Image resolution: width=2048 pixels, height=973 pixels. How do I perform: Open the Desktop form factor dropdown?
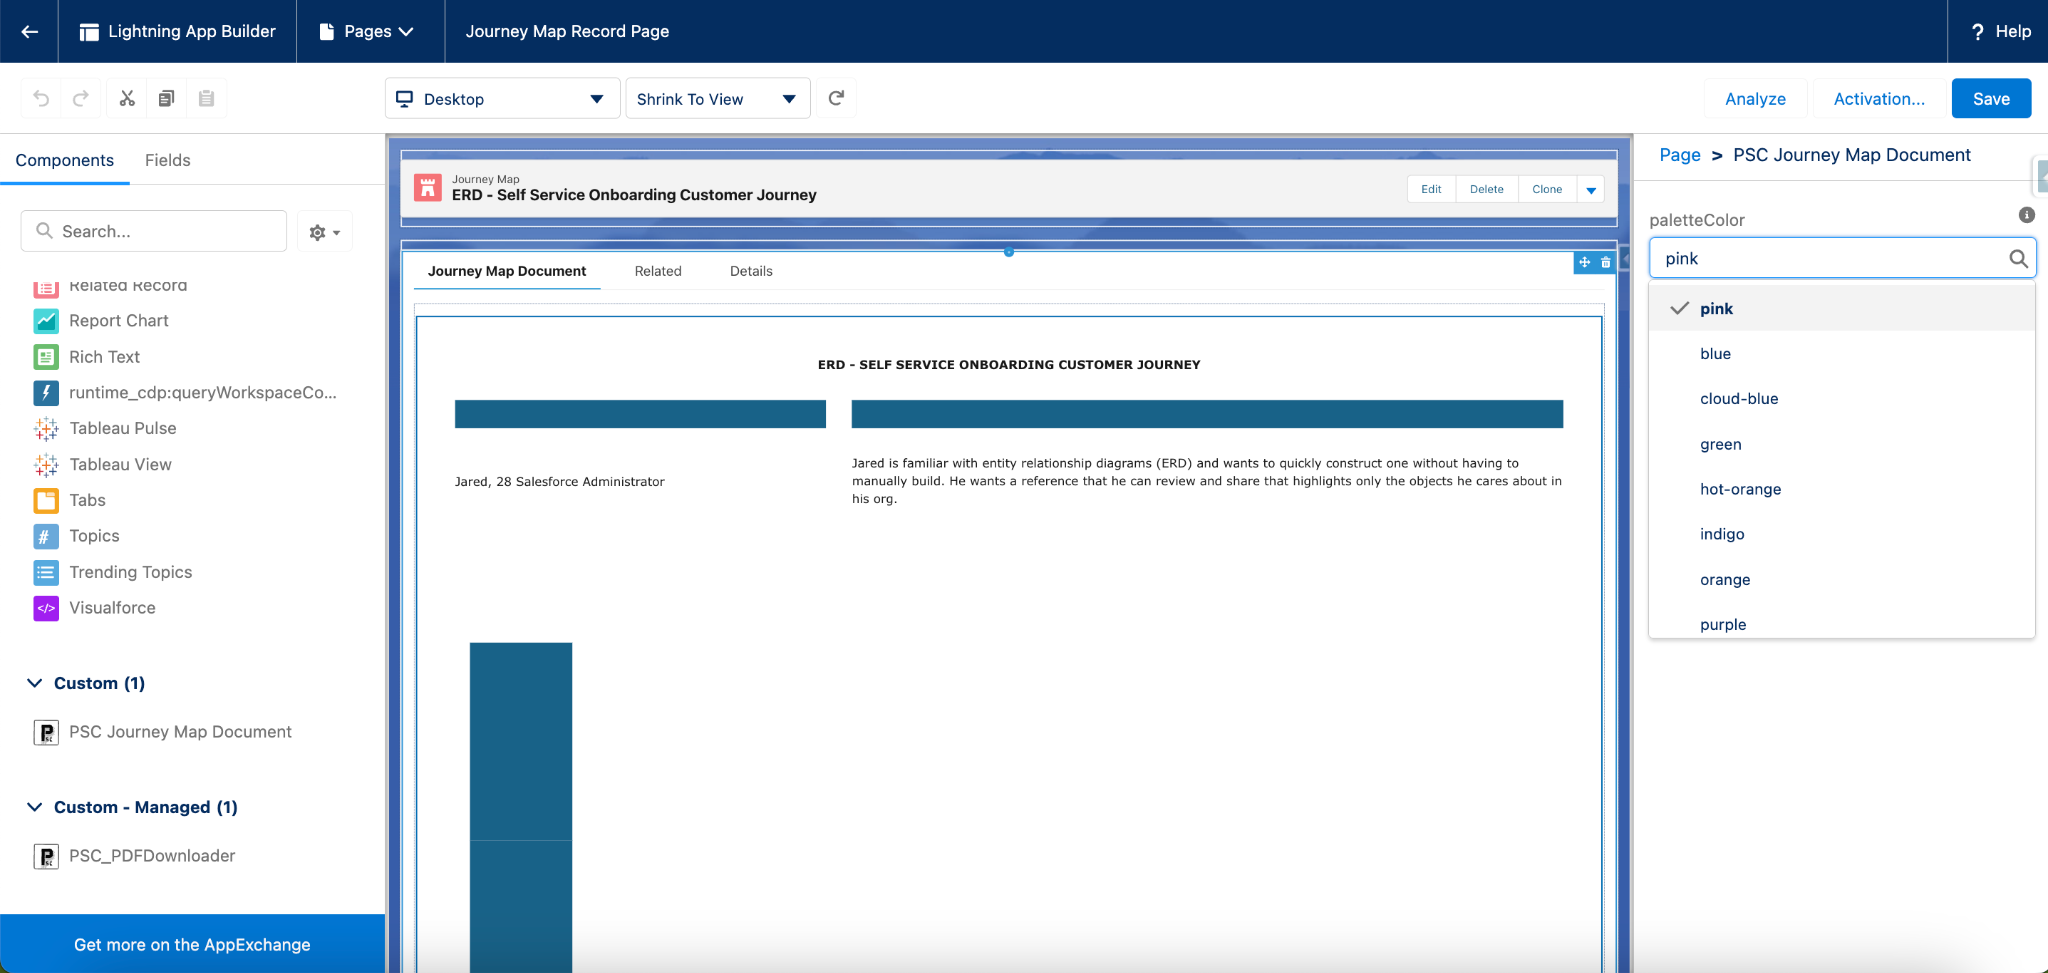point(502,98)
